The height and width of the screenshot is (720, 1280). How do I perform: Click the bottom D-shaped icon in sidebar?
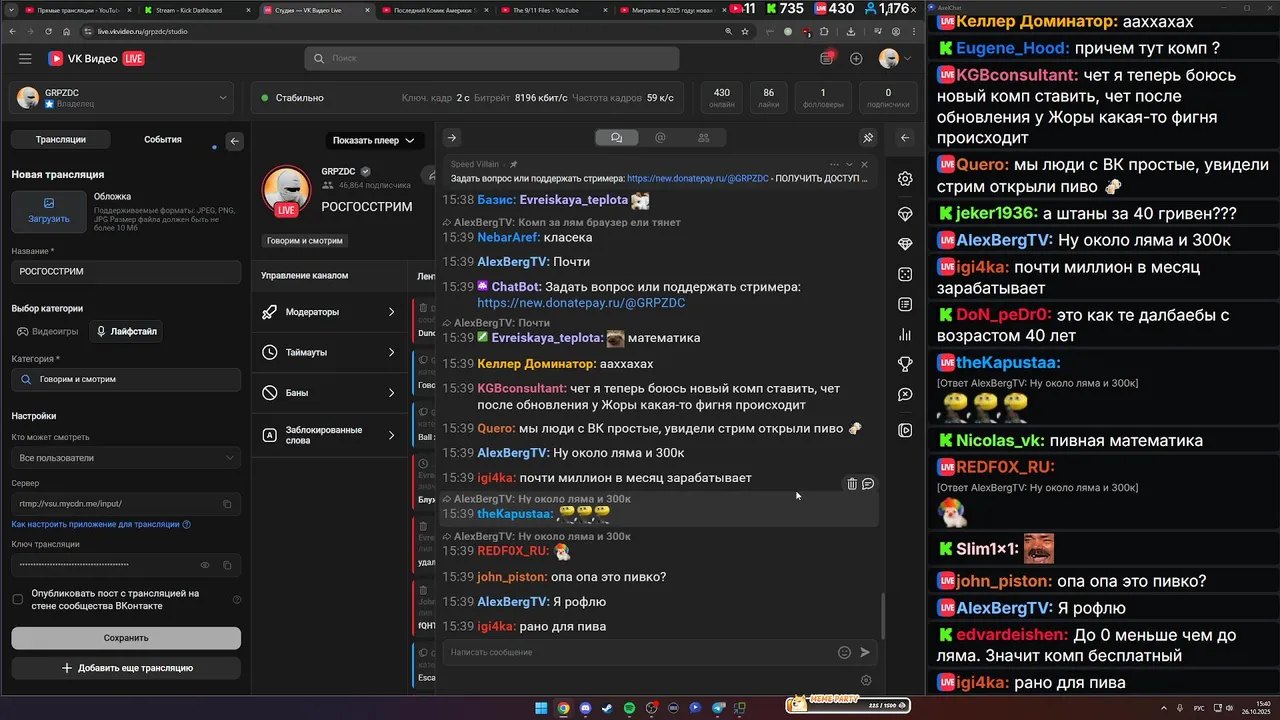[905, 430]
